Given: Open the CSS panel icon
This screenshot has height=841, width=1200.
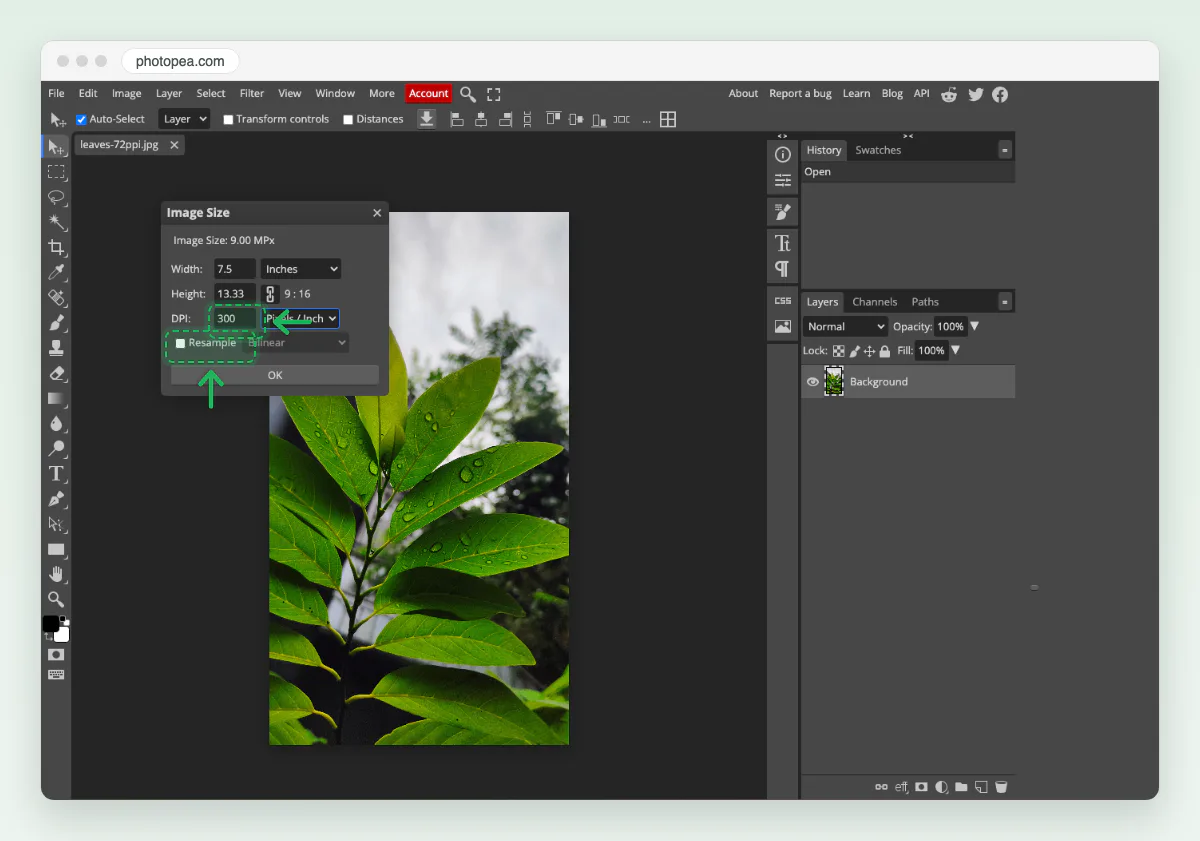Looking at the screenshot, I should click(782, 300).
